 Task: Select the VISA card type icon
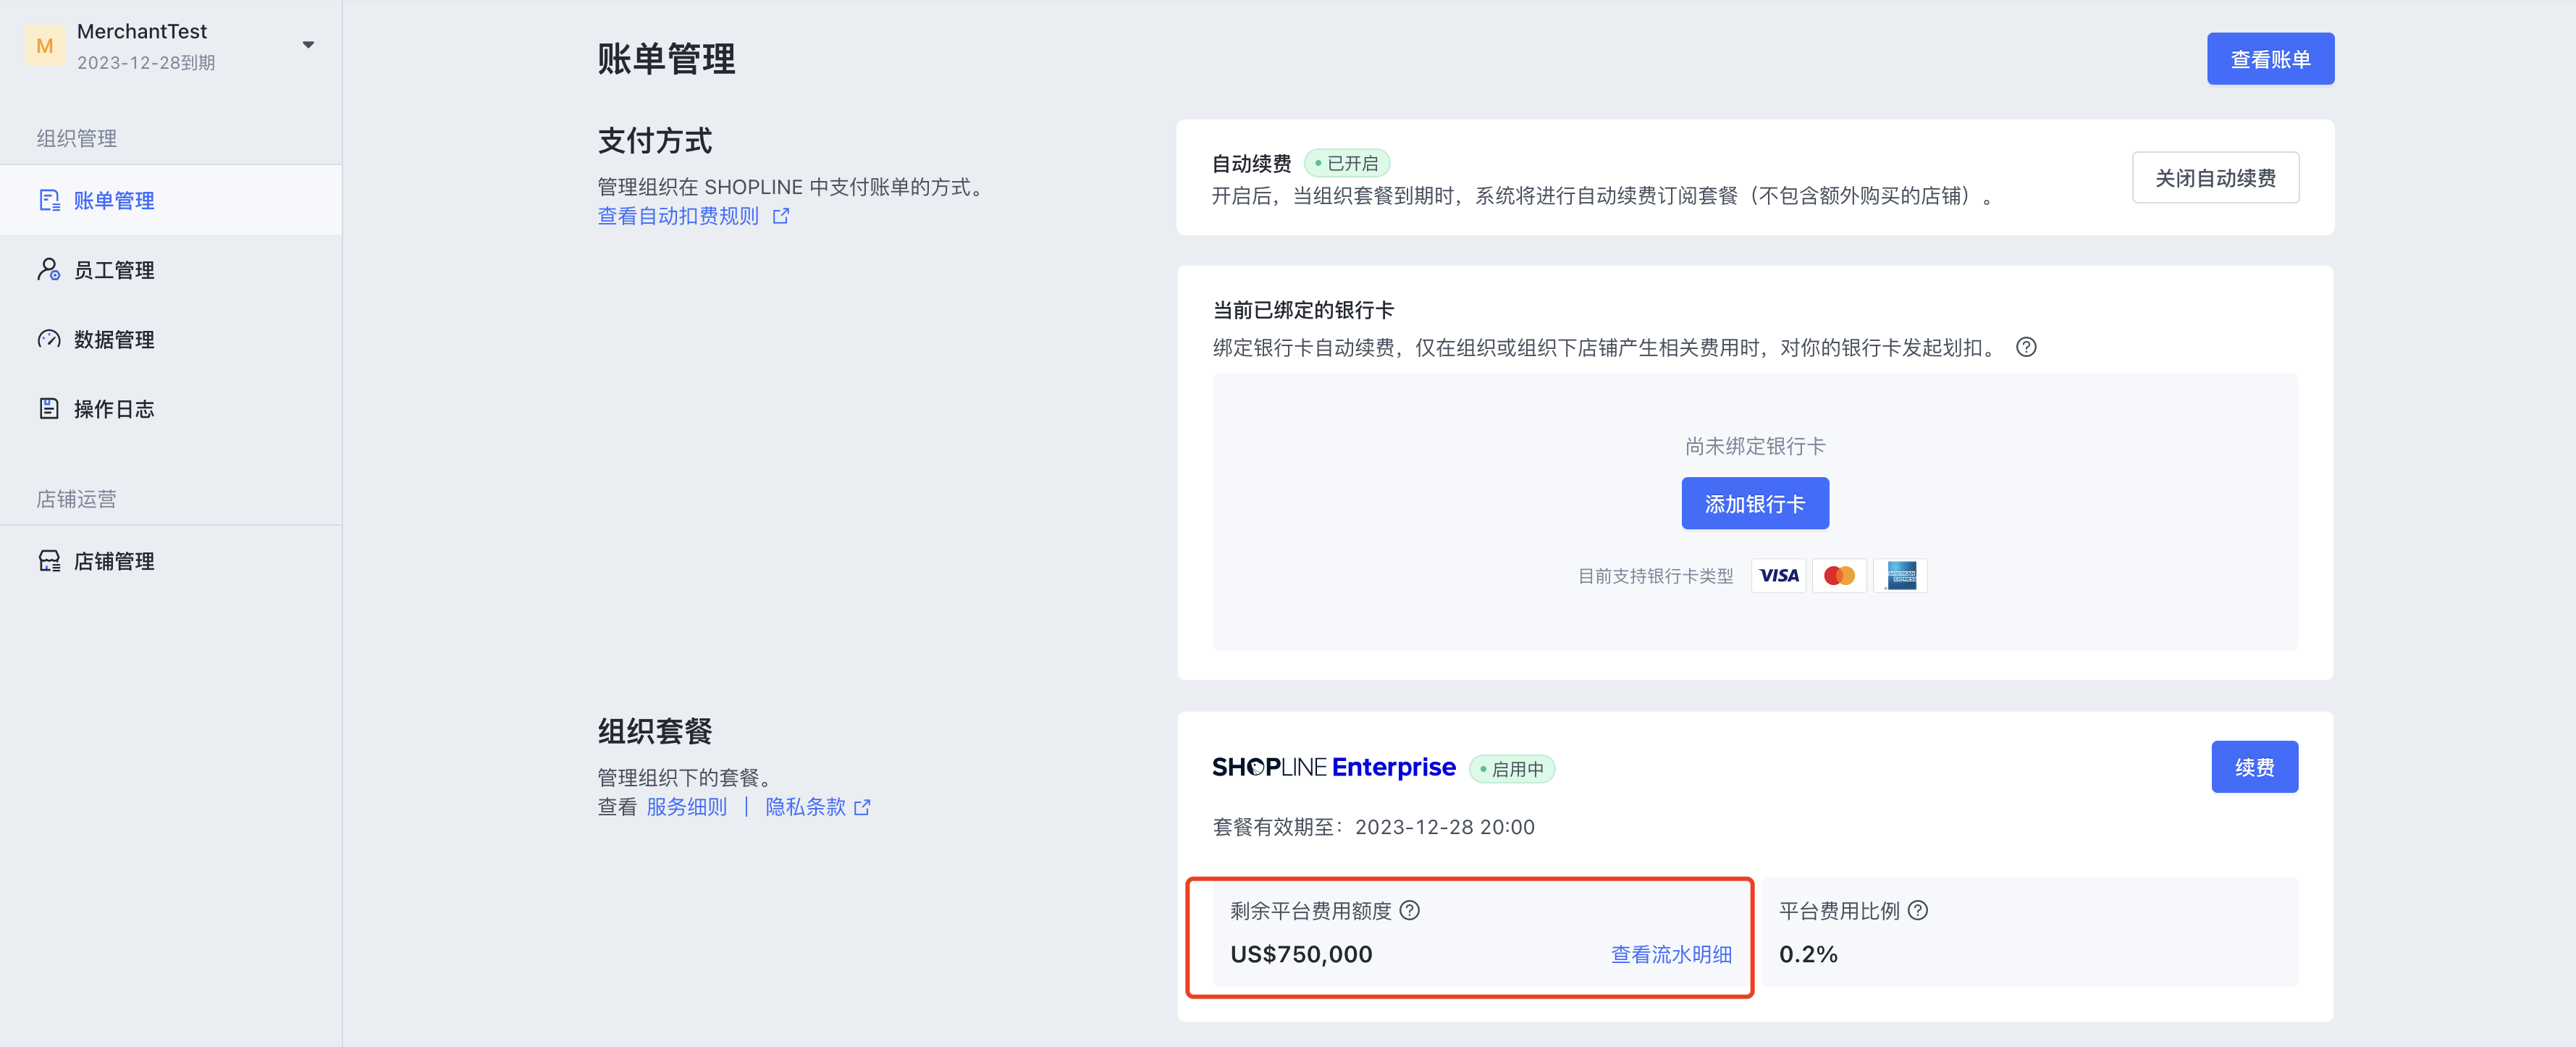coord(1778,575)
